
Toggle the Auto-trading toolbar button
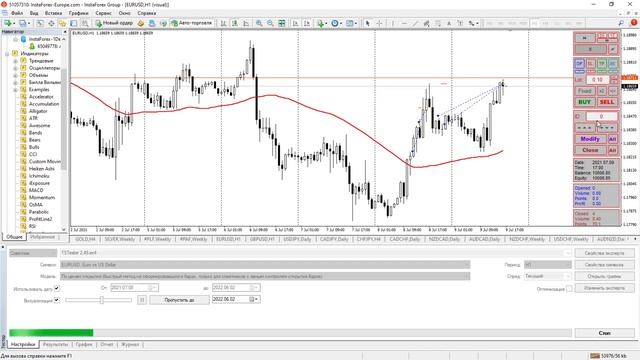[192, 23]
